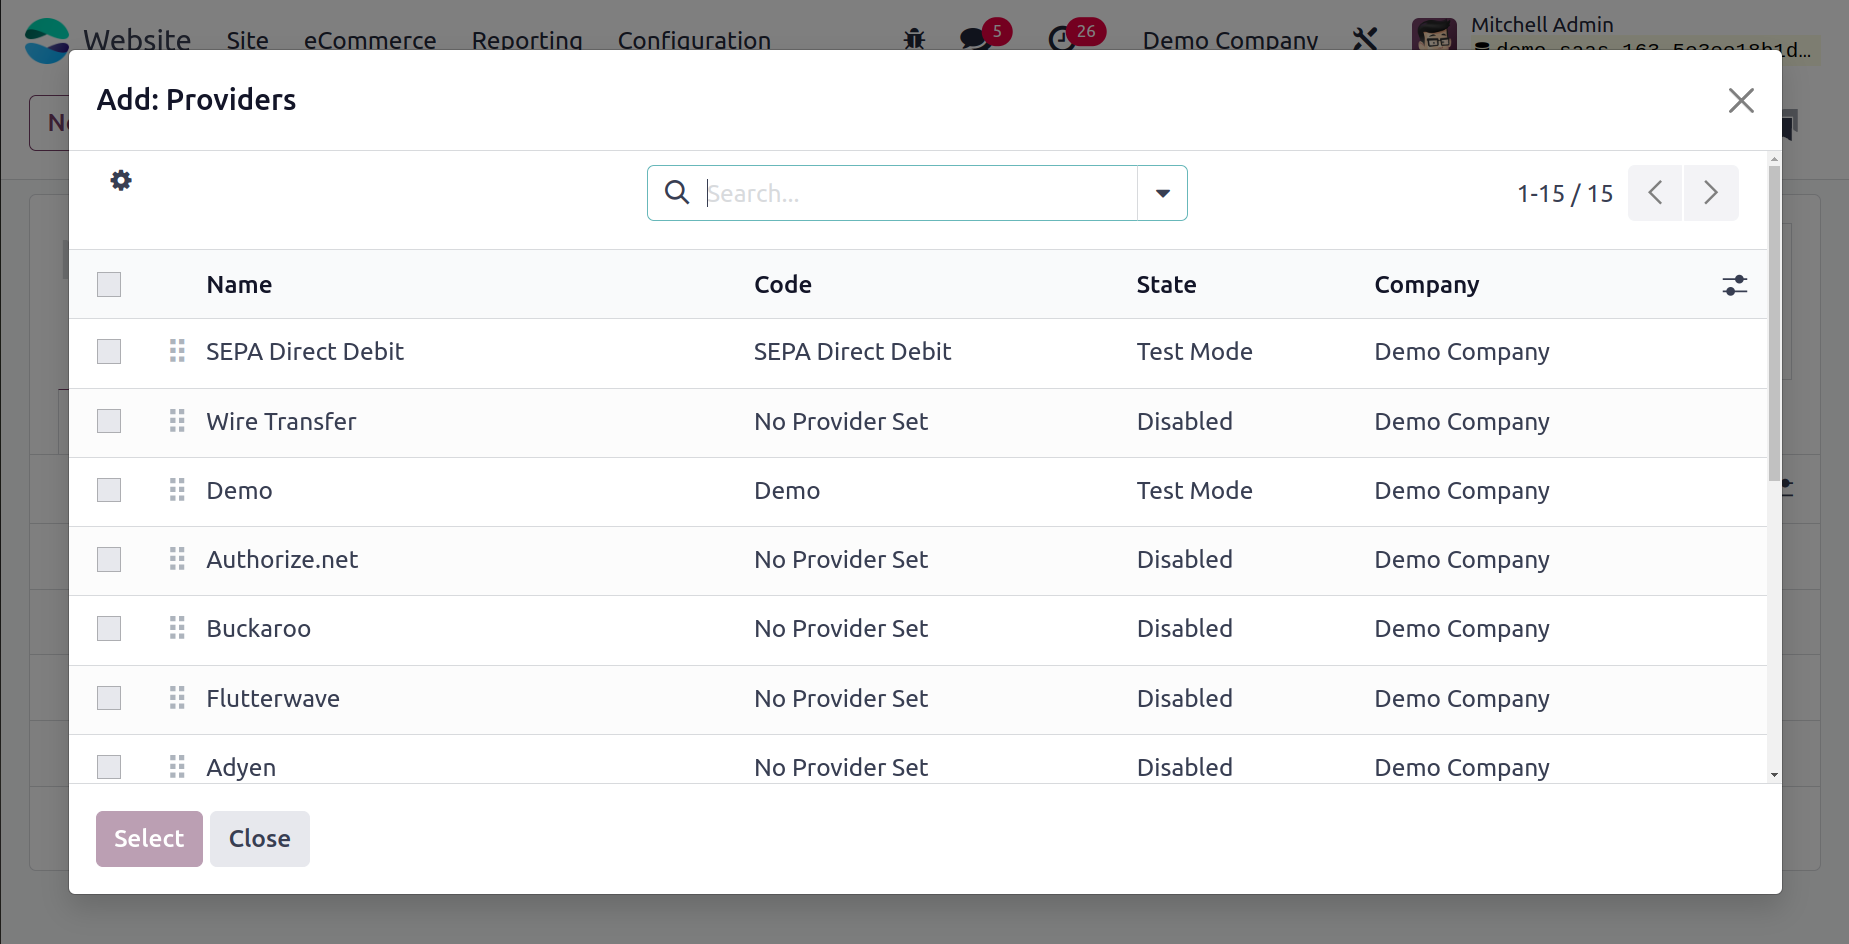Screen dimensions: 1849x944
Task: Grab the drag handle for Wire Transfer
Action: pyautogui.click(x=177, y=421)
